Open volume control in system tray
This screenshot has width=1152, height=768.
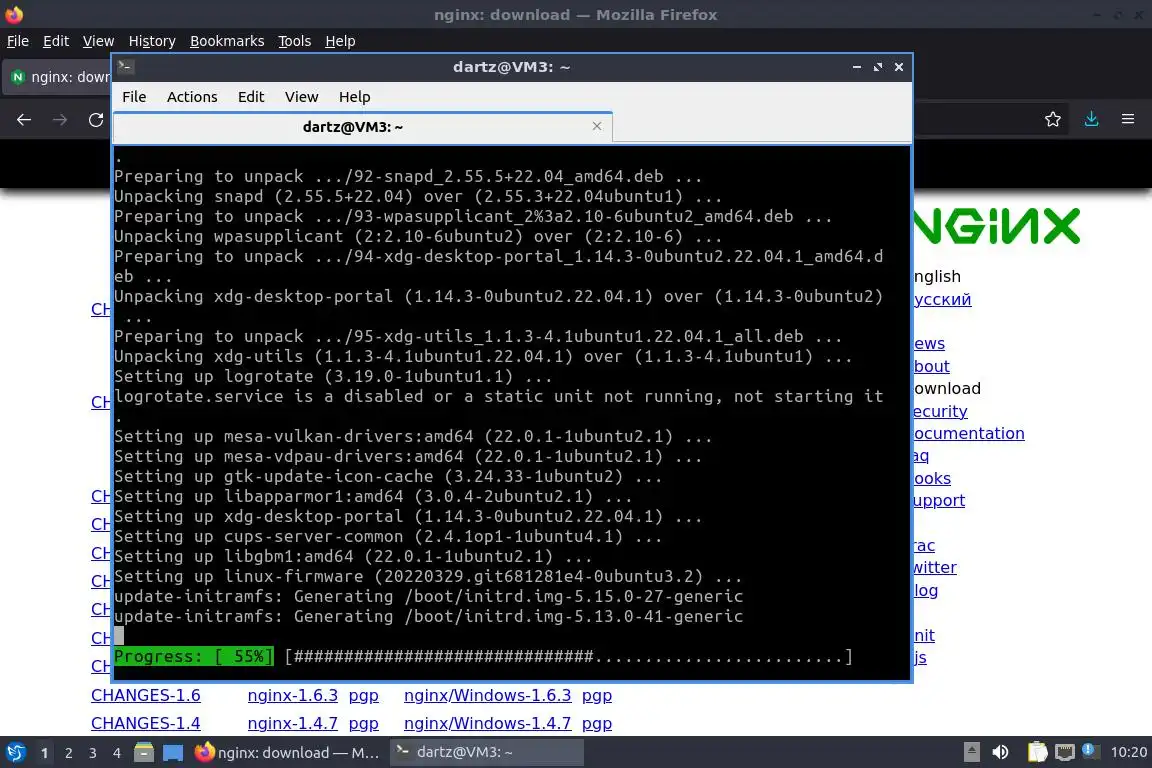pyautogui.click(x=1000, y=753)
